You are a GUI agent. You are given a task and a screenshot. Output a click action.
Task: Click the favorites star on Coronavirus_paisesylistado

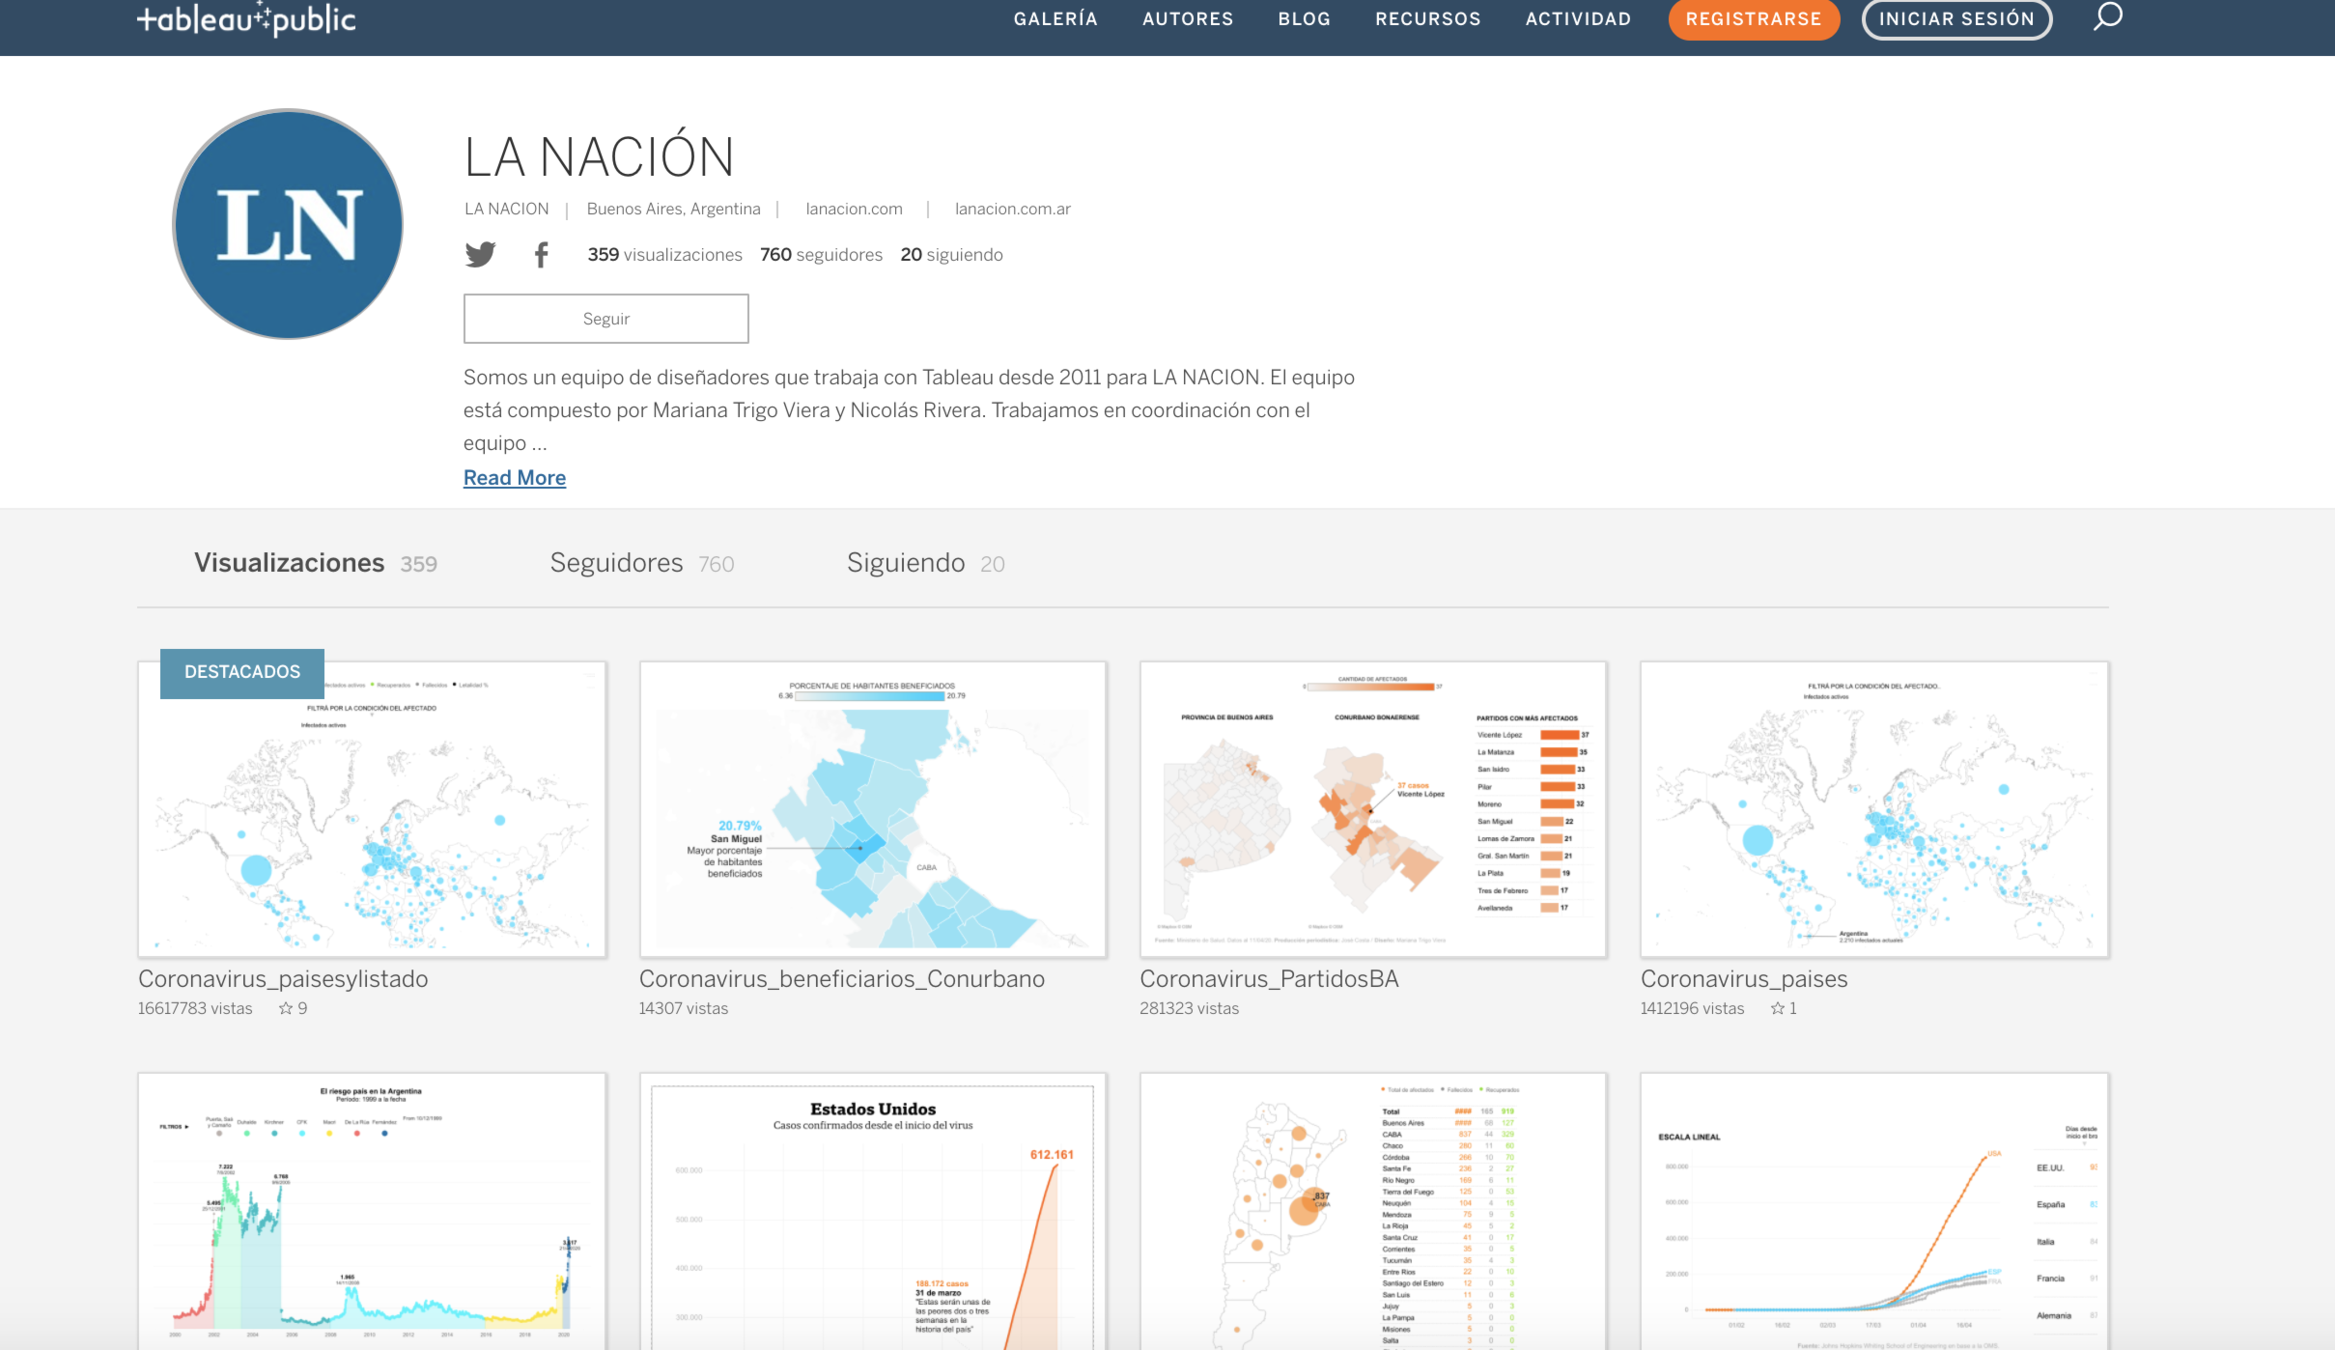(286, 1008)
